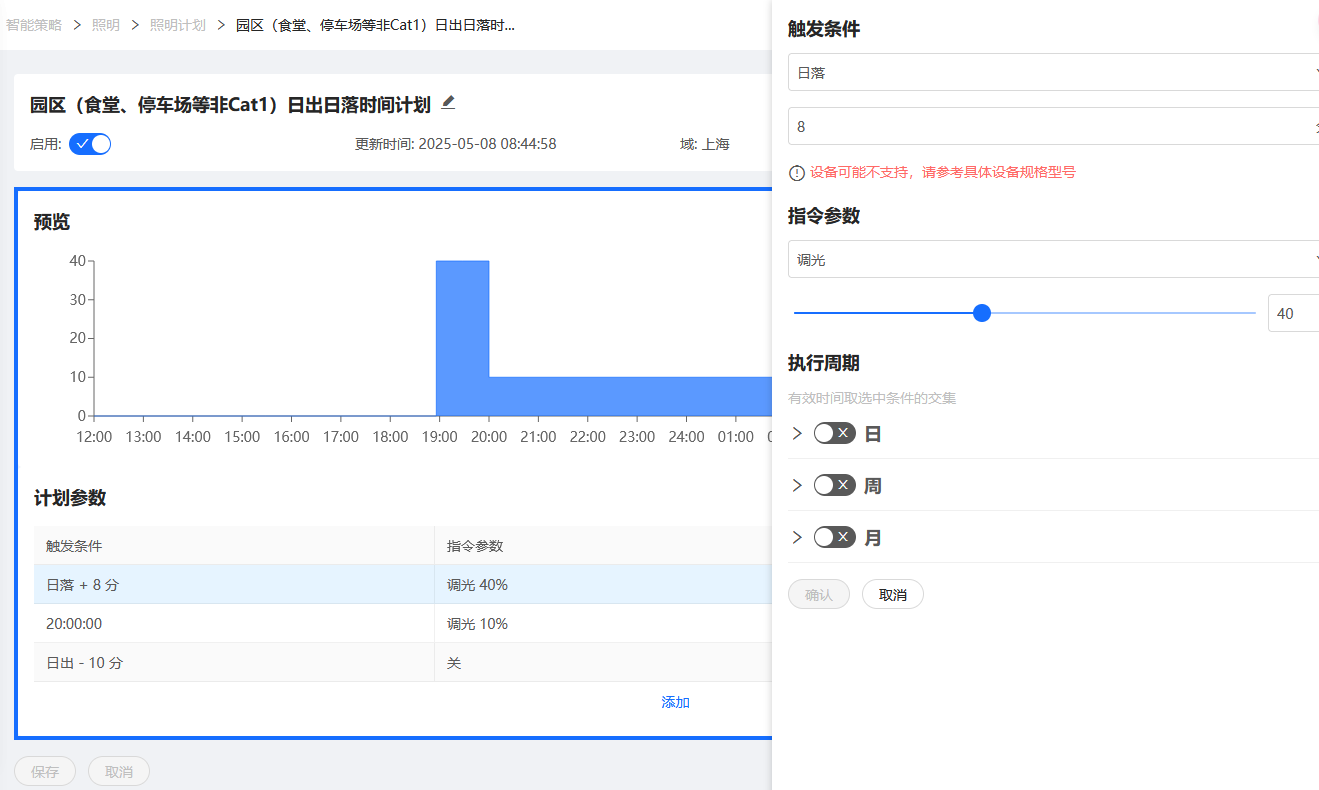
Task: Toggle the 启用 switch off
Action: (x=90, y=144)
